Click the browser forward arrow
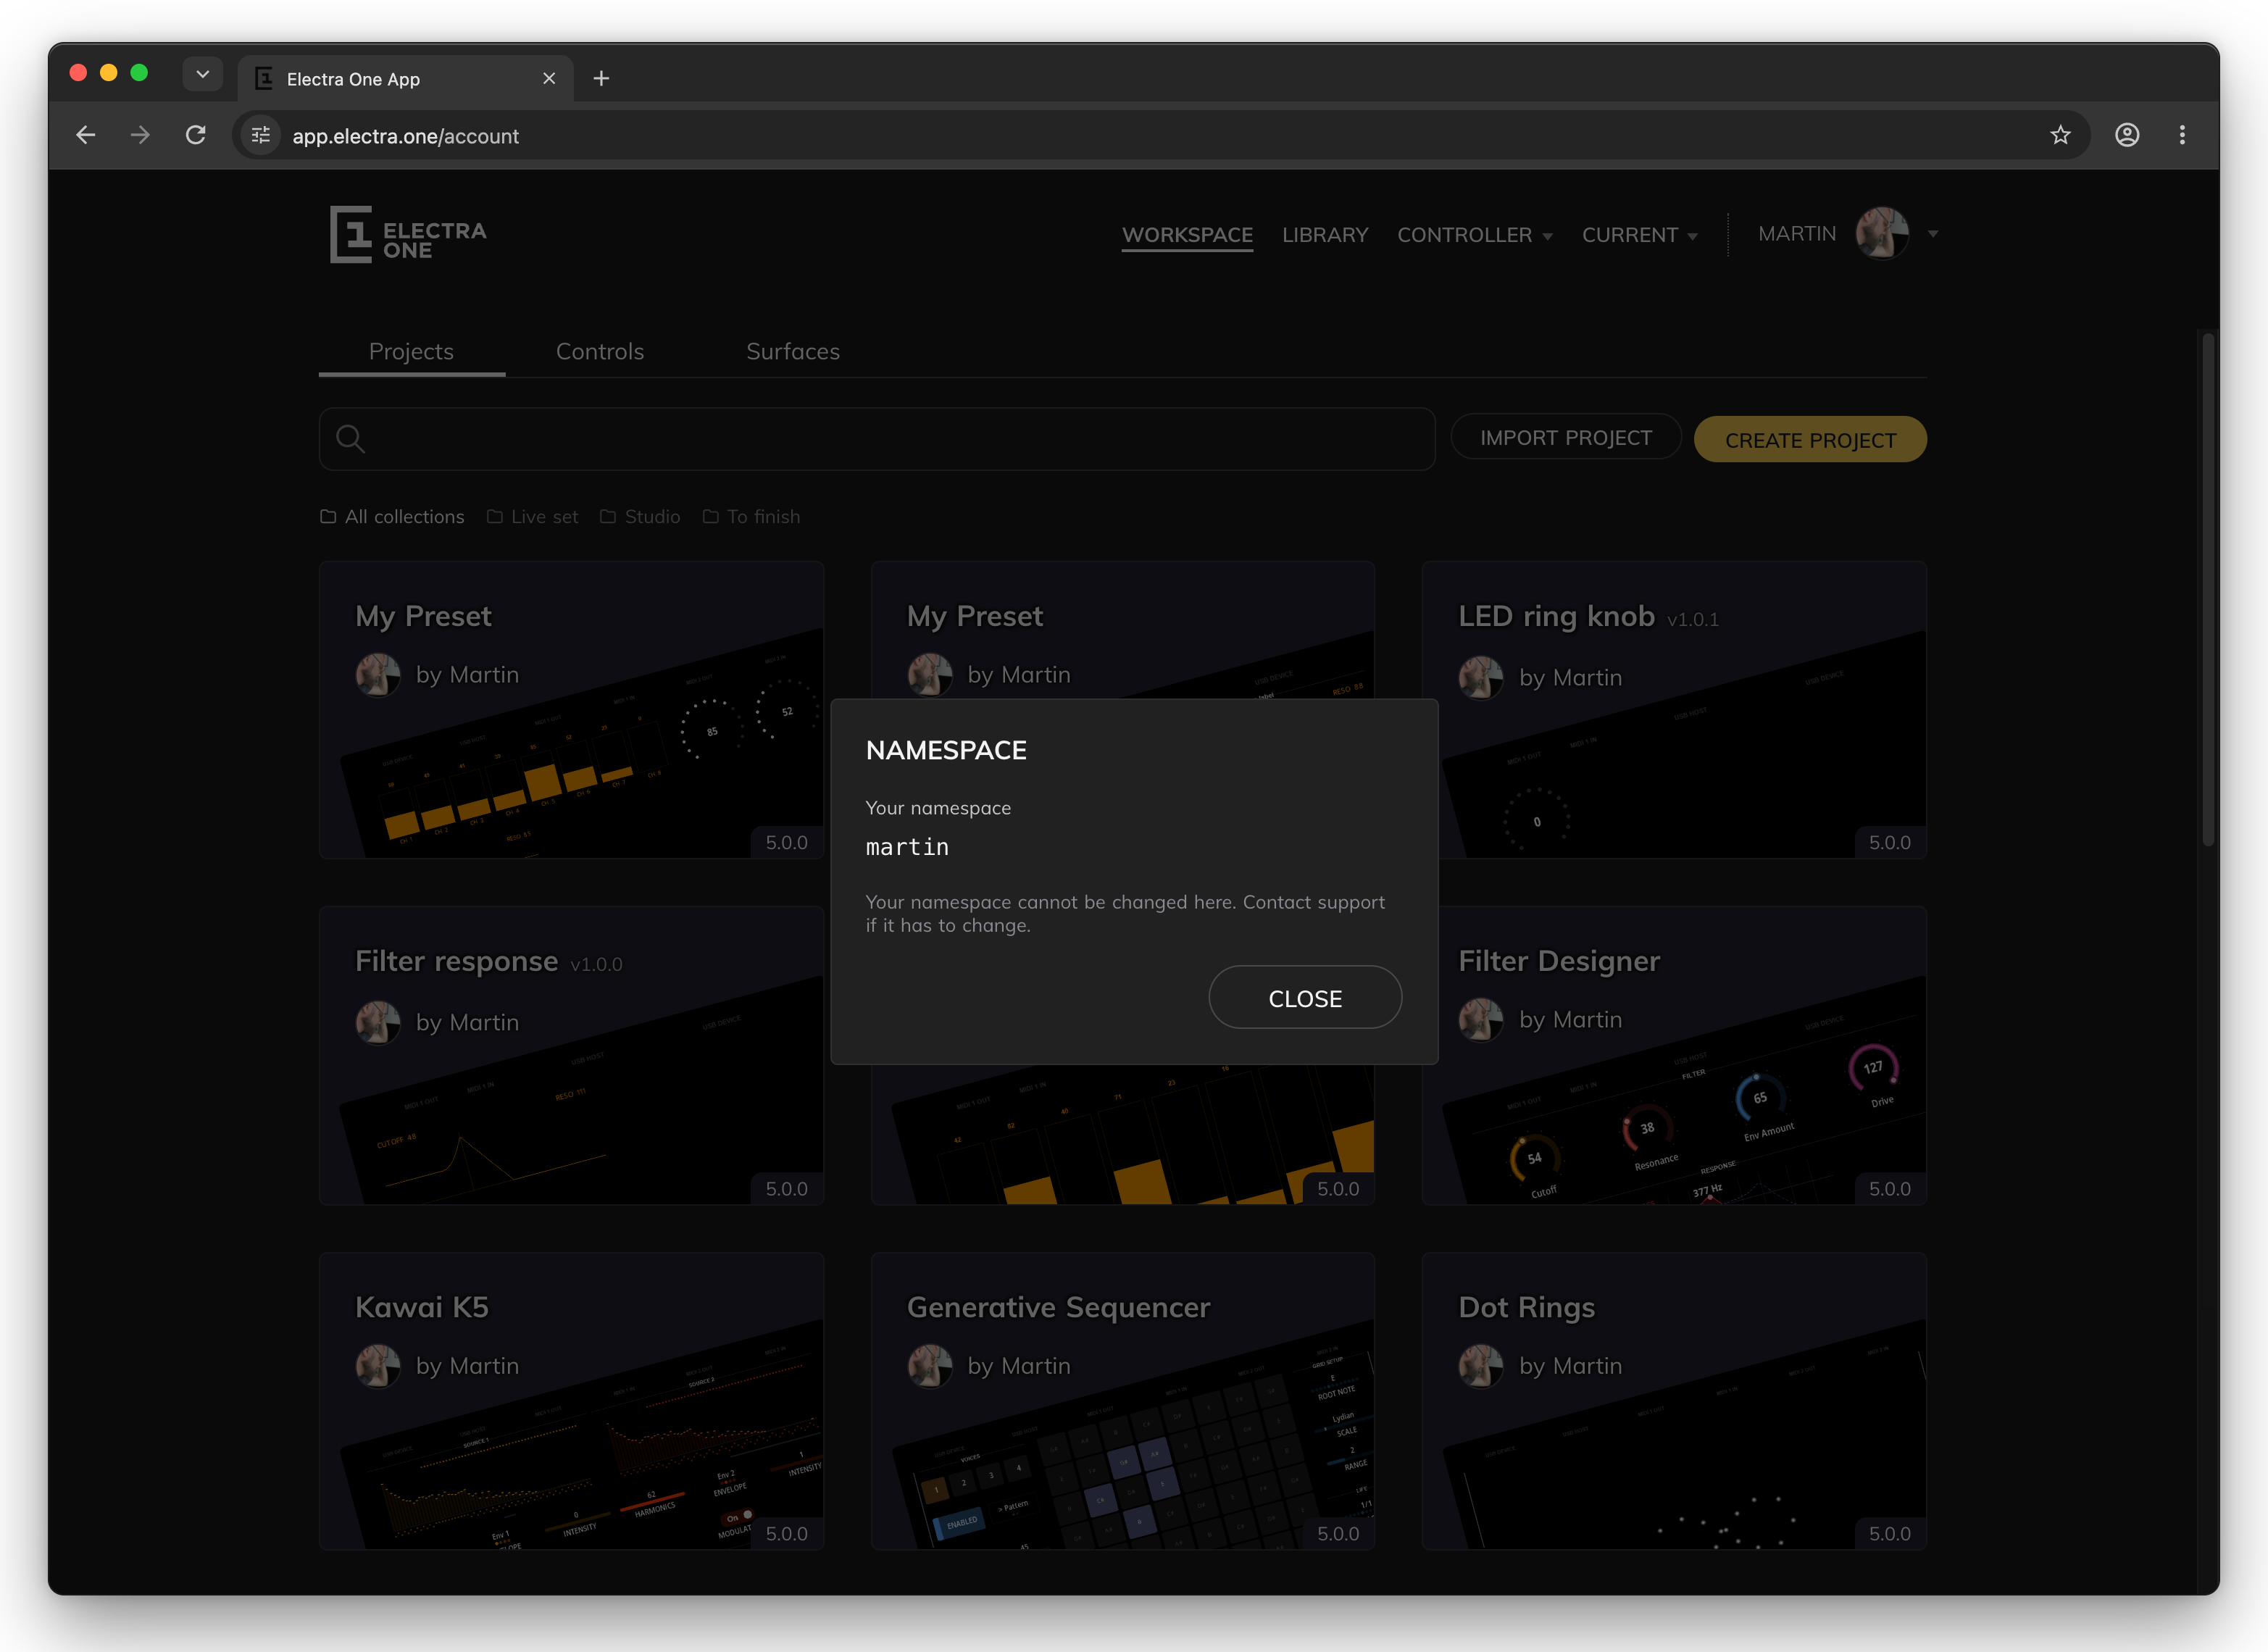Image resolution: width=2268 pixels, height=1652 pixels. pyautogui.click(x=140, y=135)
